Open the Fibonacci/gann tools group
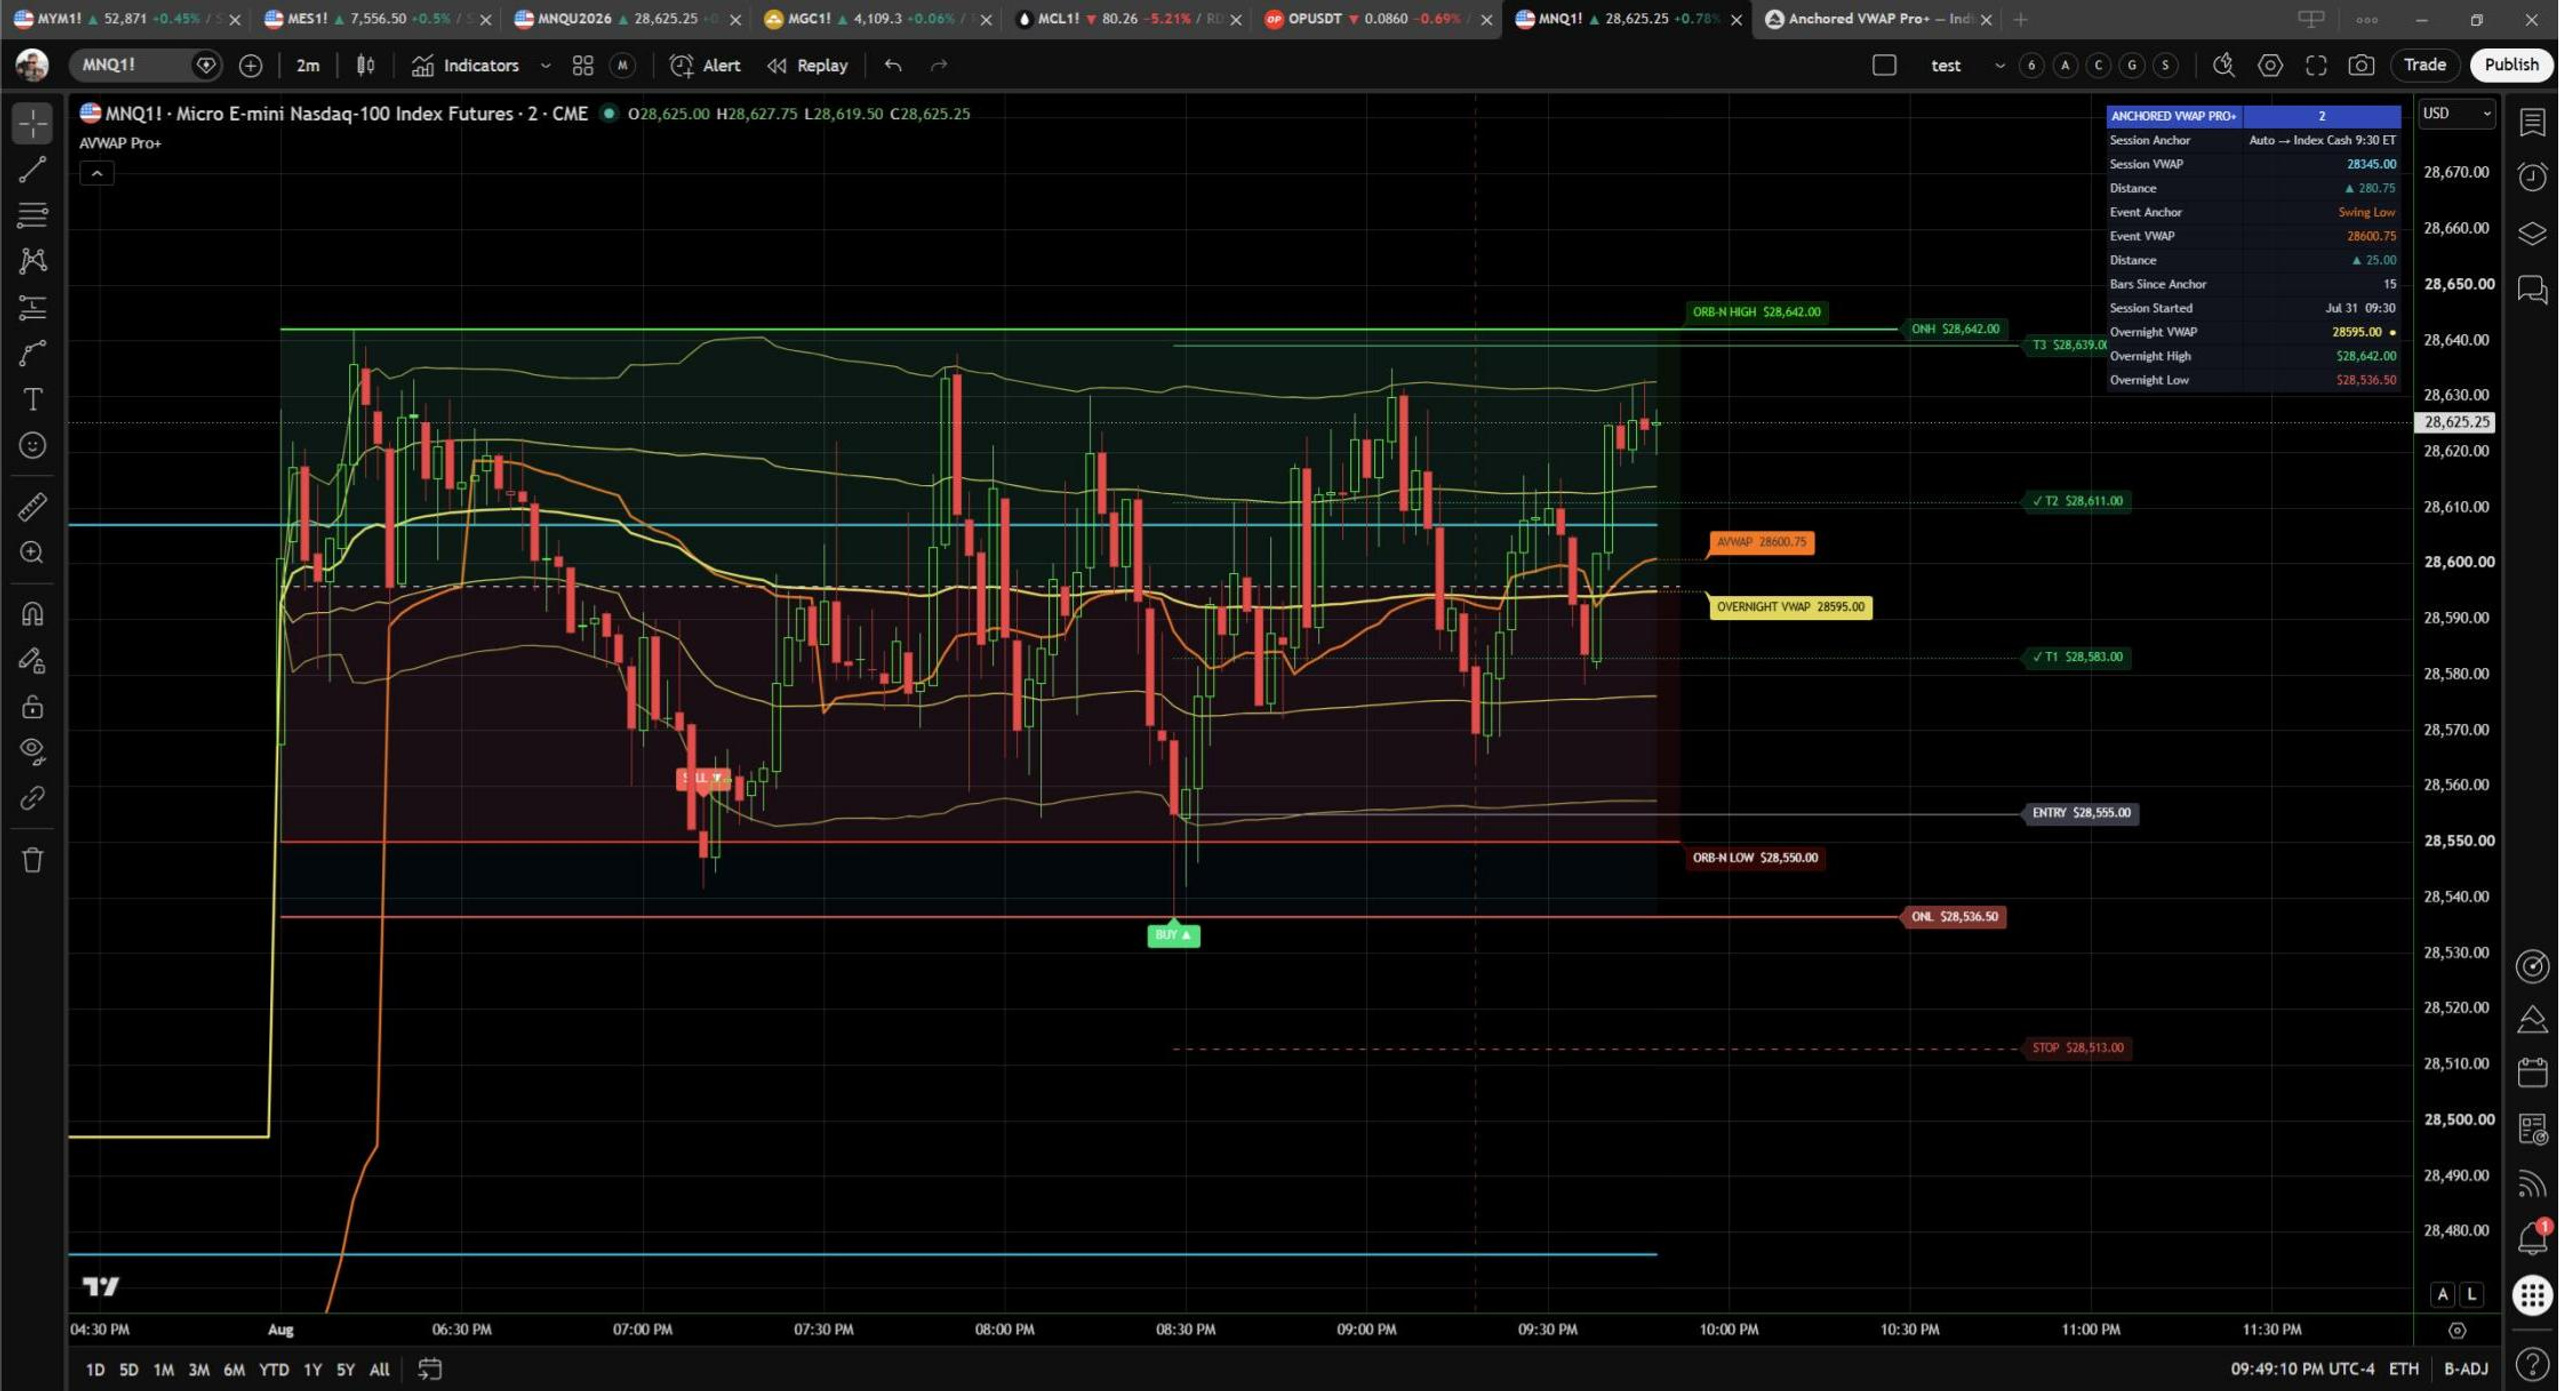 pos(32,215)
